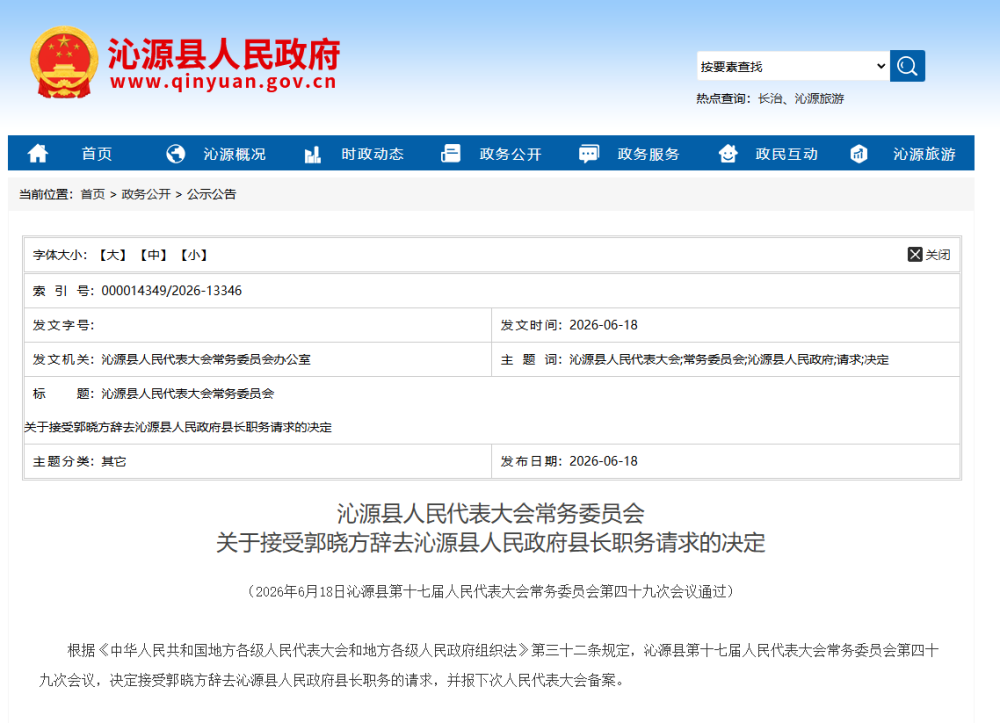Screen dimensions: 1000x723
Task: Click the 发文字号 label cell
Action: pyautogui.click(x=258, y=325)
